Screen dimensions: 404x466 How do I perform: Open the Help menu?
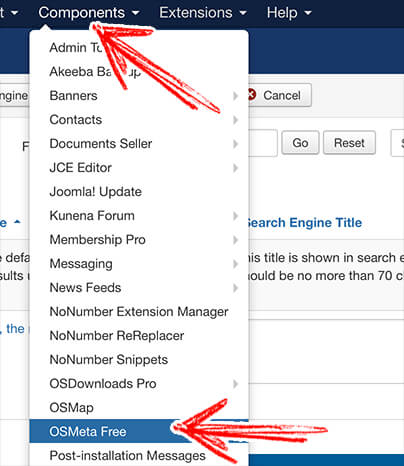click(x=289, y=13)
